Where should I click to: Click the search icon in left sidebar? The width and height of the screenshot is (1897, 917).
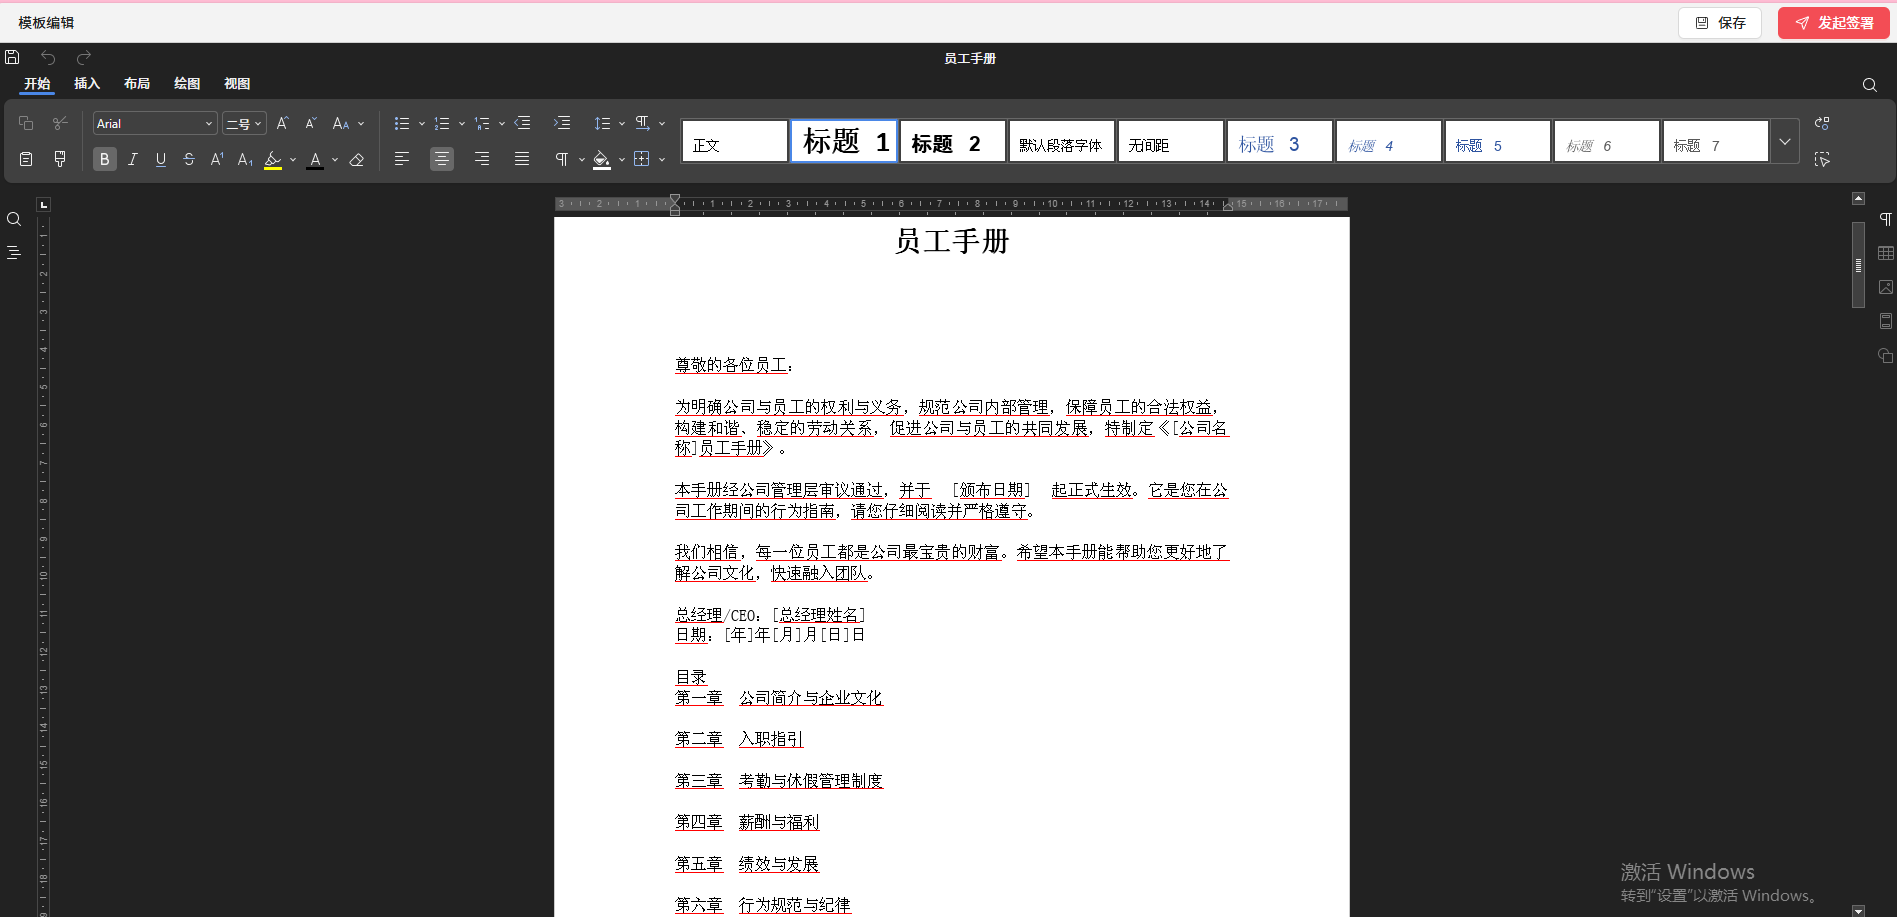pos(14,220)
